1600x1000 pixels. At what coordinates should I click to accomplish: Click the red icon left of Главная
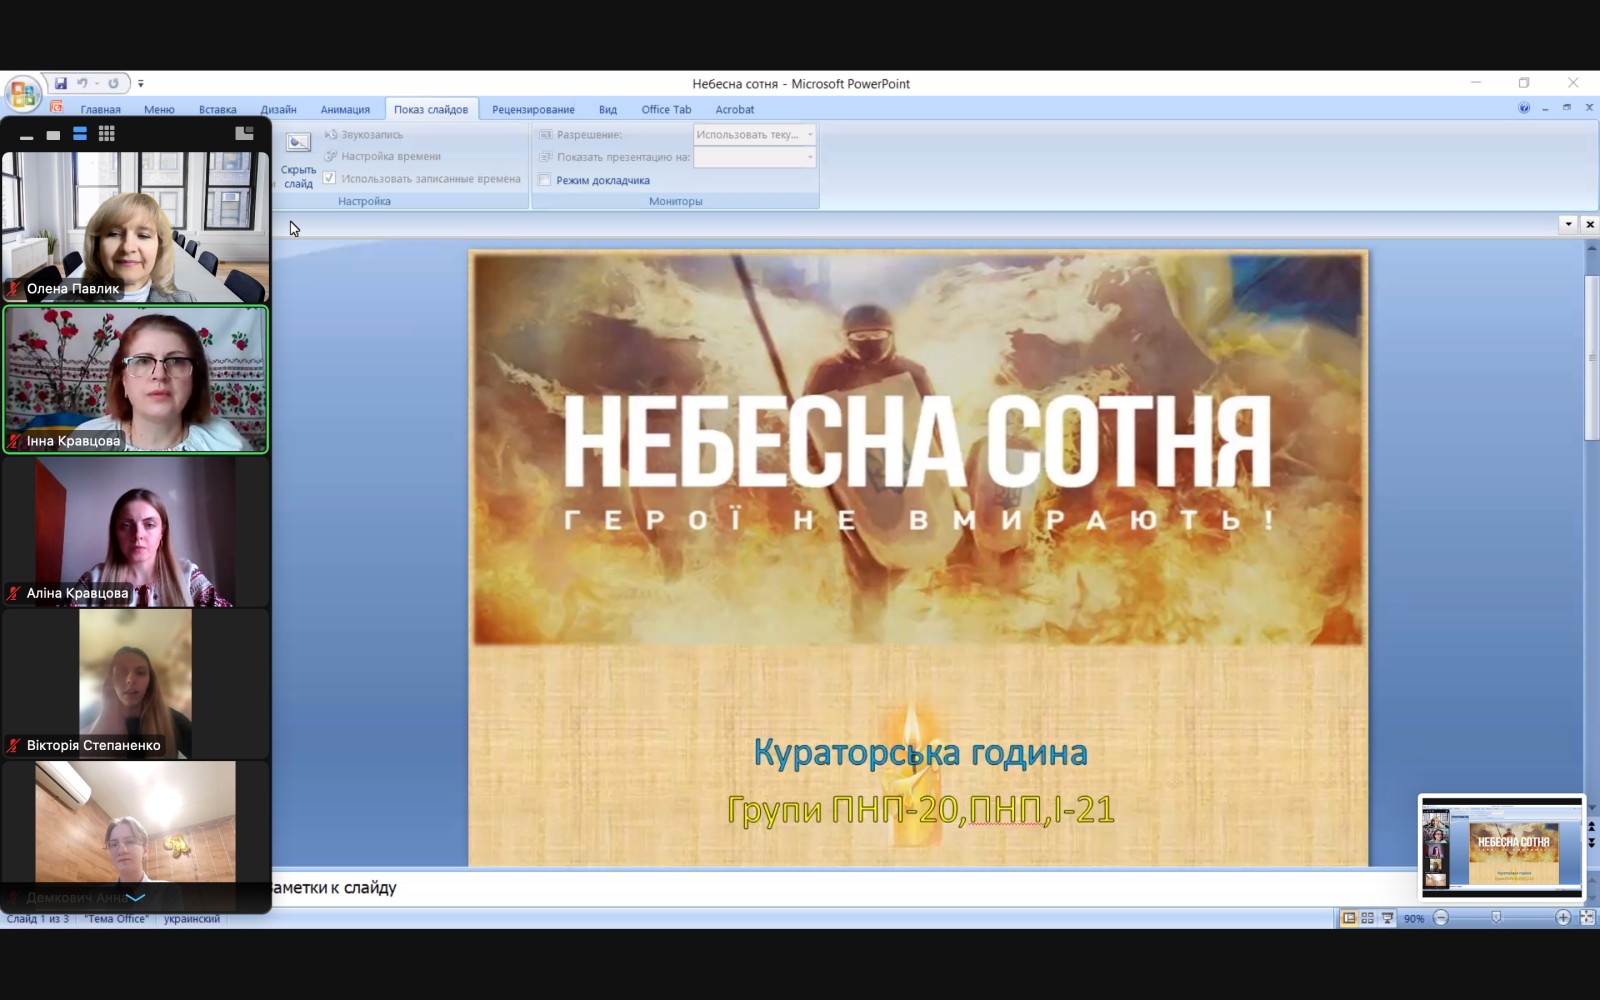point(57,107)
